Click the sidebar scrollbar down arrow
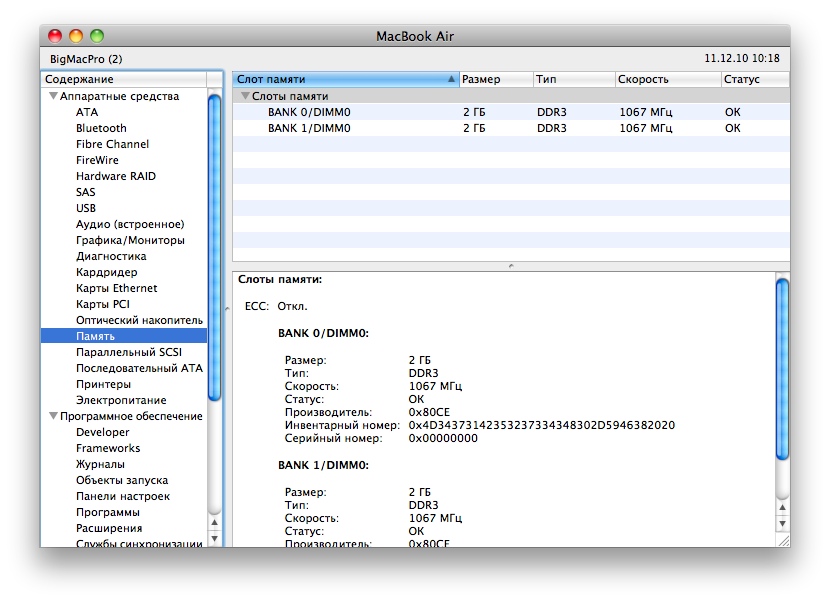The image size is (830, 602). pos(215,539)
